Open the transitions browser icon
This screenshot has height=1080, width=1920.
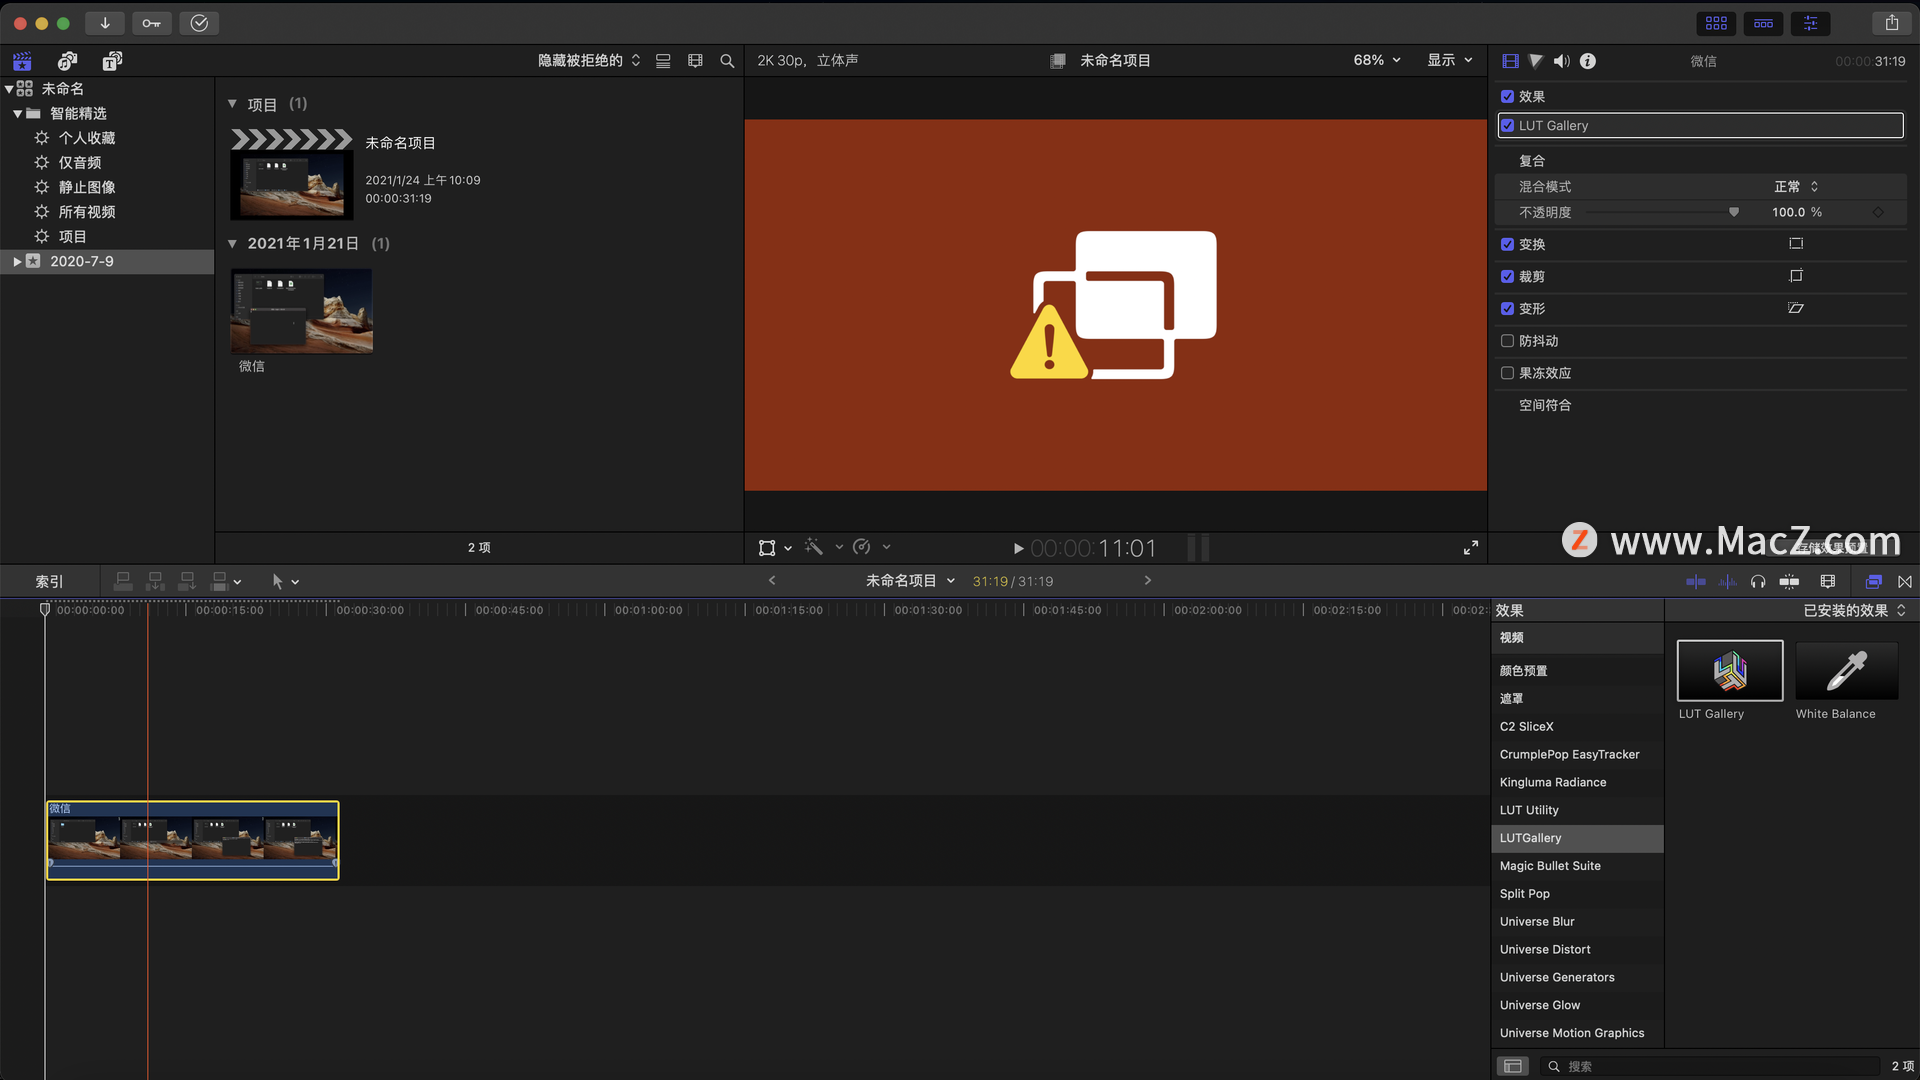[x=1905, y=581]
